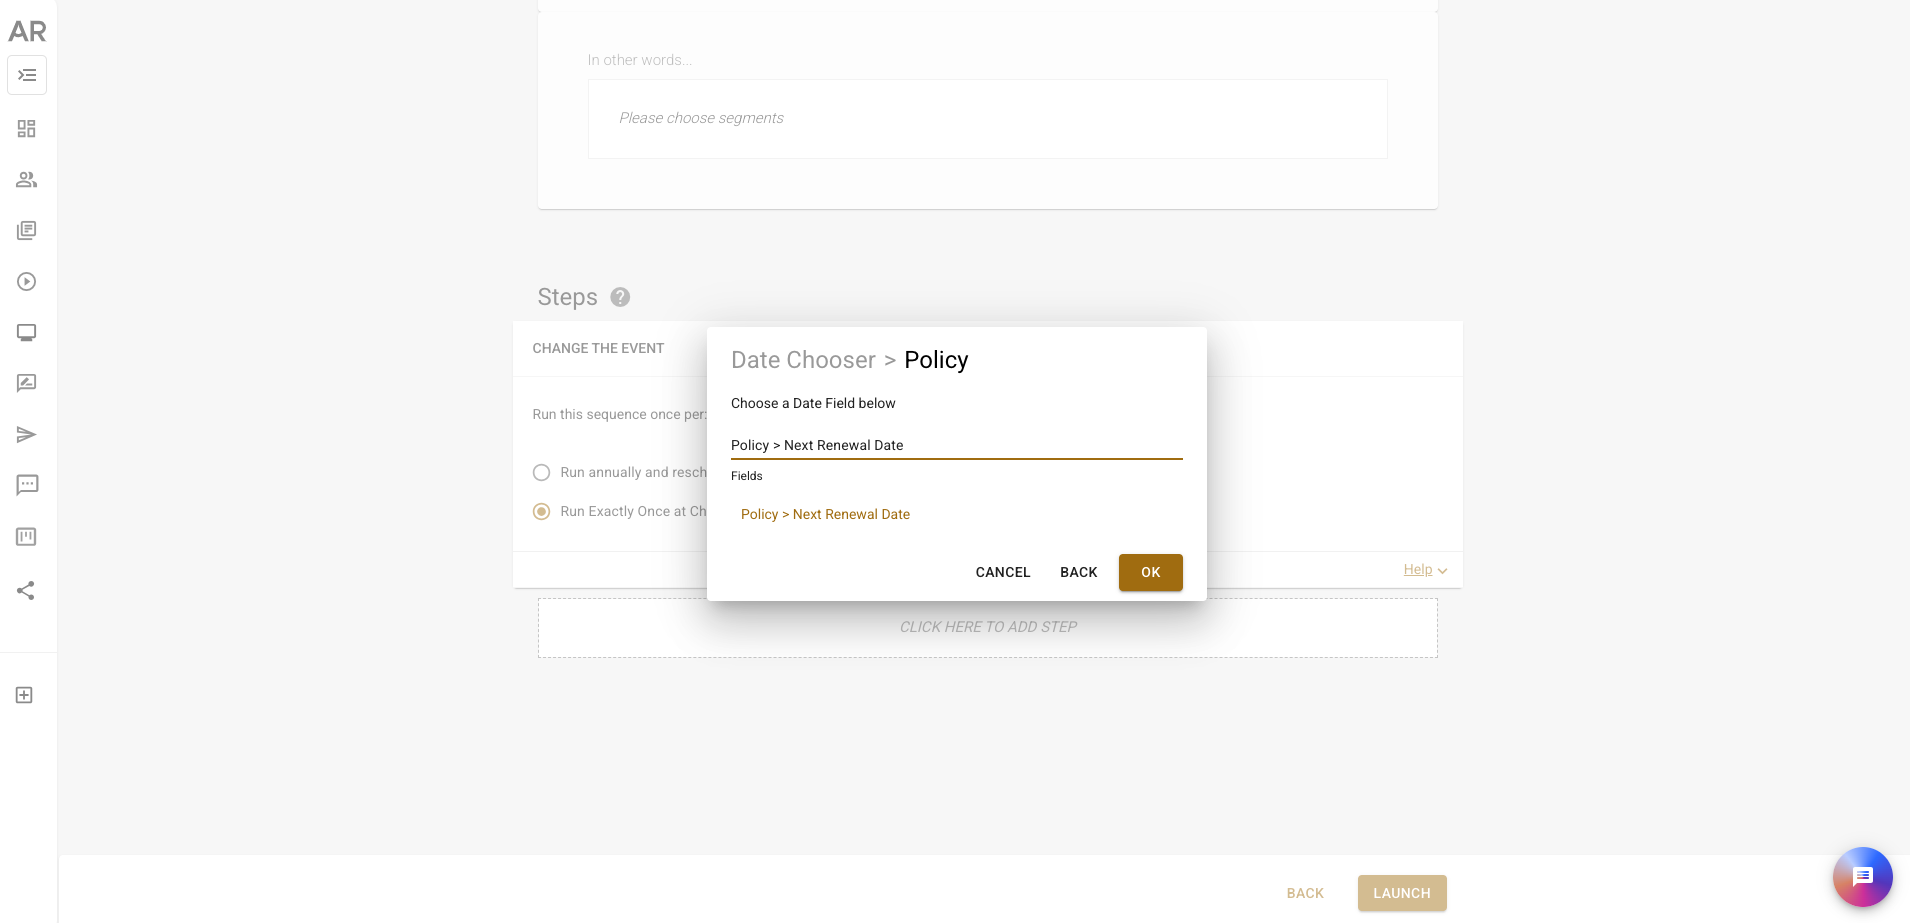
Task: Click the monitor screen sidebar icon
Action: pos(27,333)
